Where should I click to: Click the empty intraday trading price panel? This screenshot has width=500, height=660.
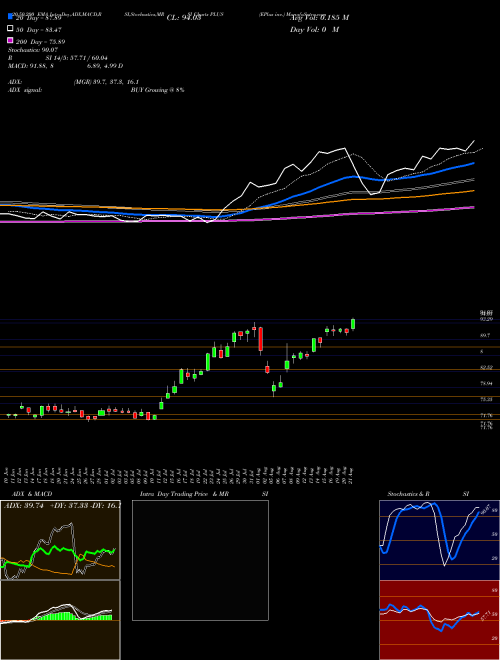200,560
